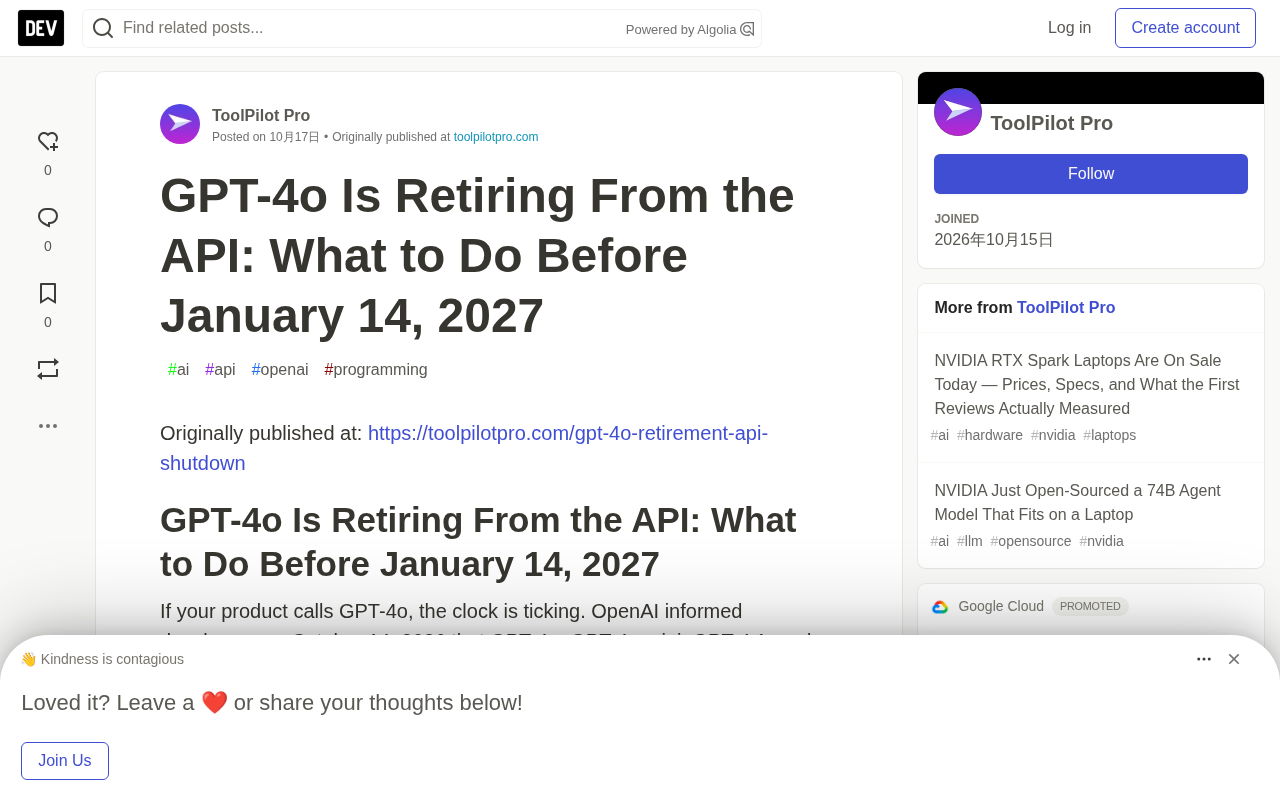This screenshot has height=800, width=1280.
Task: Jump to comments via bubble icon
Action: click(x=48, y=218)
